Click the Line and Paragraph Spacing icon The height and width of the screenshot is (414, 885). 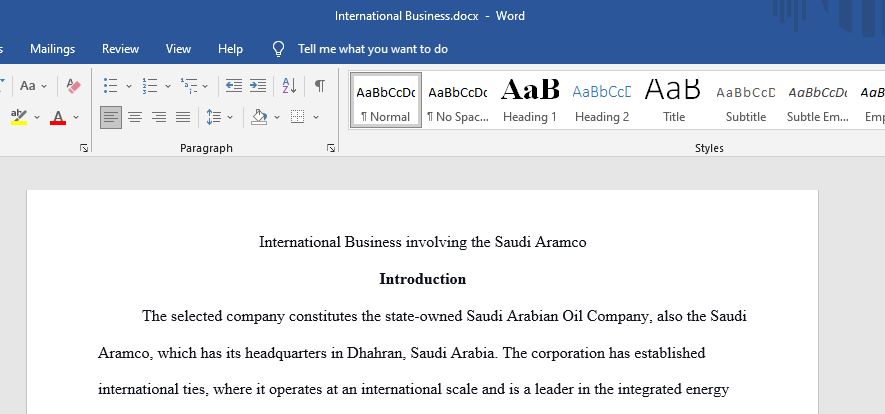[x=214, y=117]
